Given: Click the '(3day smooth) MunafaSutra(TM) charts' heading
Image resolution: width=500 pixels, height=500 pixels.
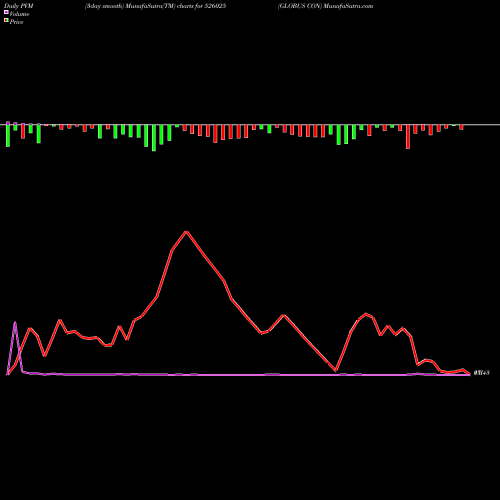Looking at the screenshot, I should point(155,6).
